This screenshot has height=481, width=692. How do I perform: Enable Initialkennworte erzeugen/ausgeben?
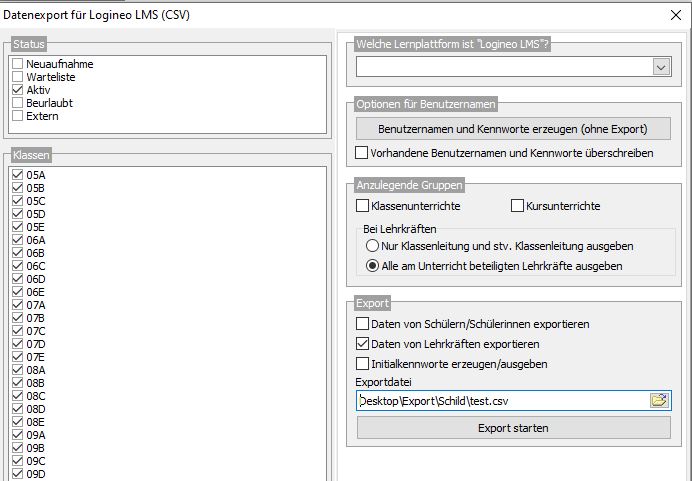click(362, 364)
